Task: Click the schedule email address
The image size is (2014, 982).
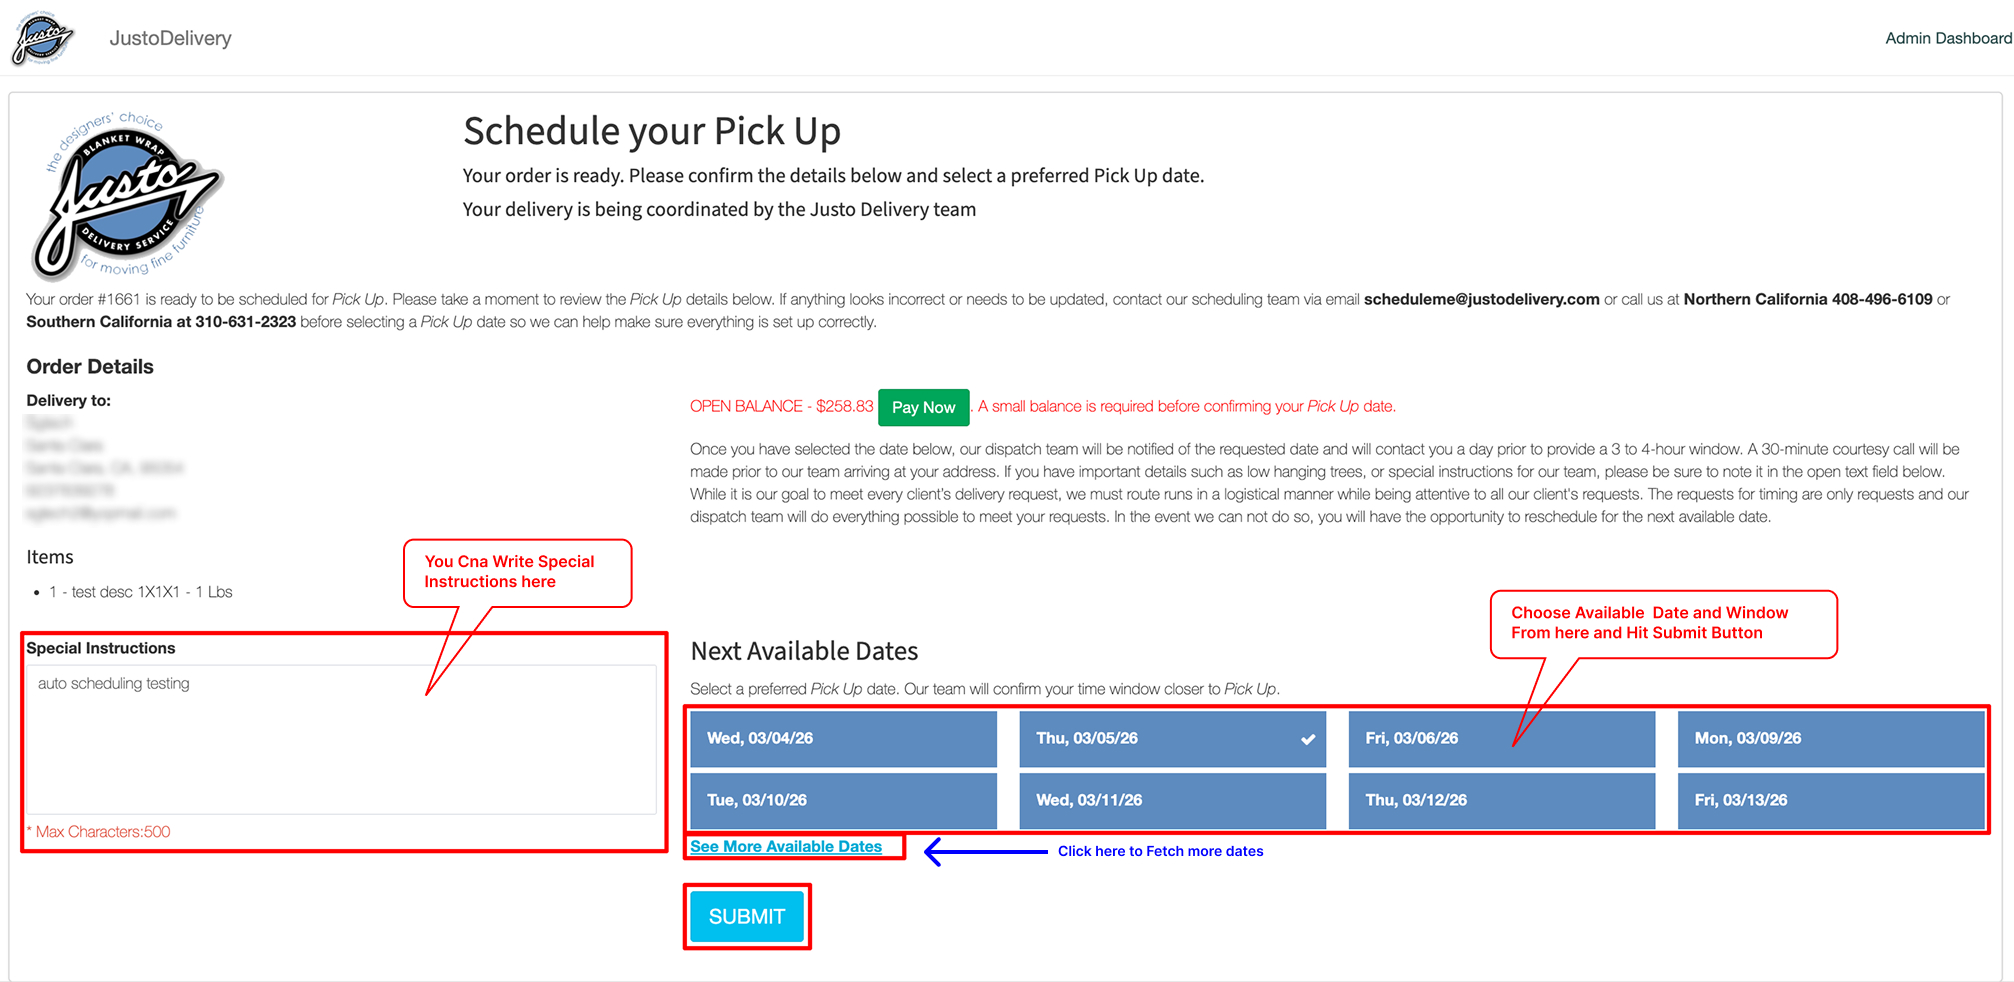Action: coord(1481,299)
